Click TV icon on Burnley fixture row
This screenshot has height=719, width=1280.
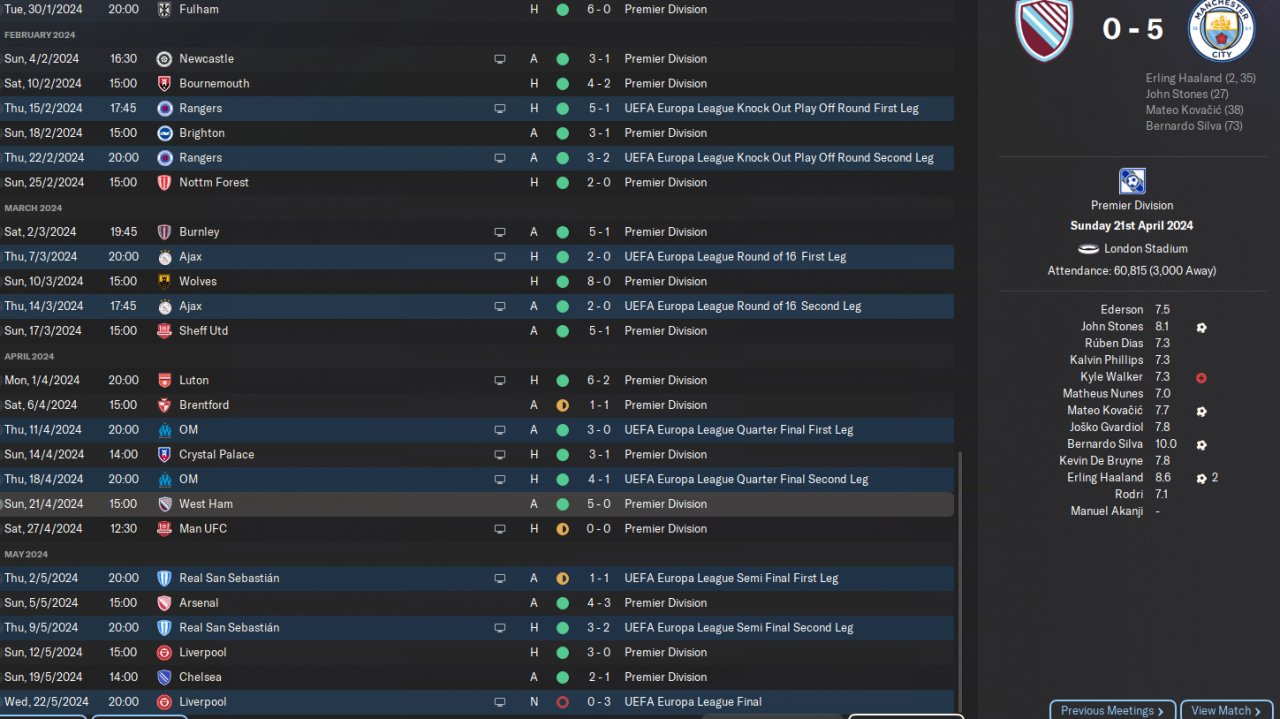click(x=500, y=232)
